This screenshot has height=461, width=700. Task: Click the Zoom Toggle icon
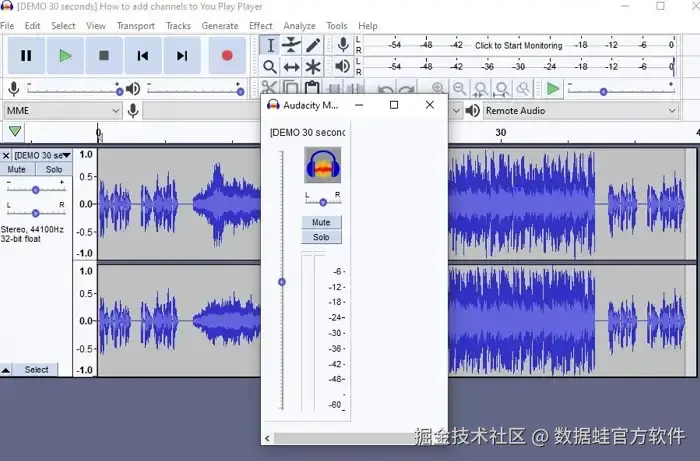[523, 88]
